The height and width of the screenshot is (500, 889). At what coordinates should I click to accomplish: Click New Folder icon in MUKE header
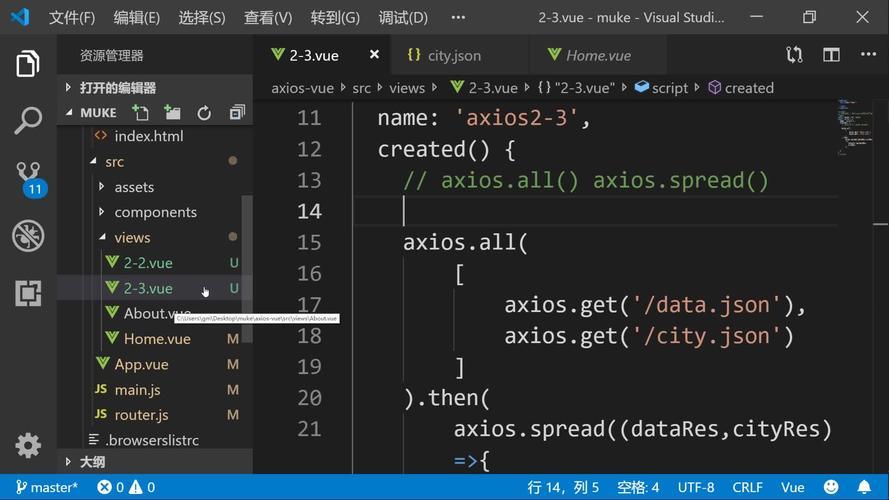point(172,113)
